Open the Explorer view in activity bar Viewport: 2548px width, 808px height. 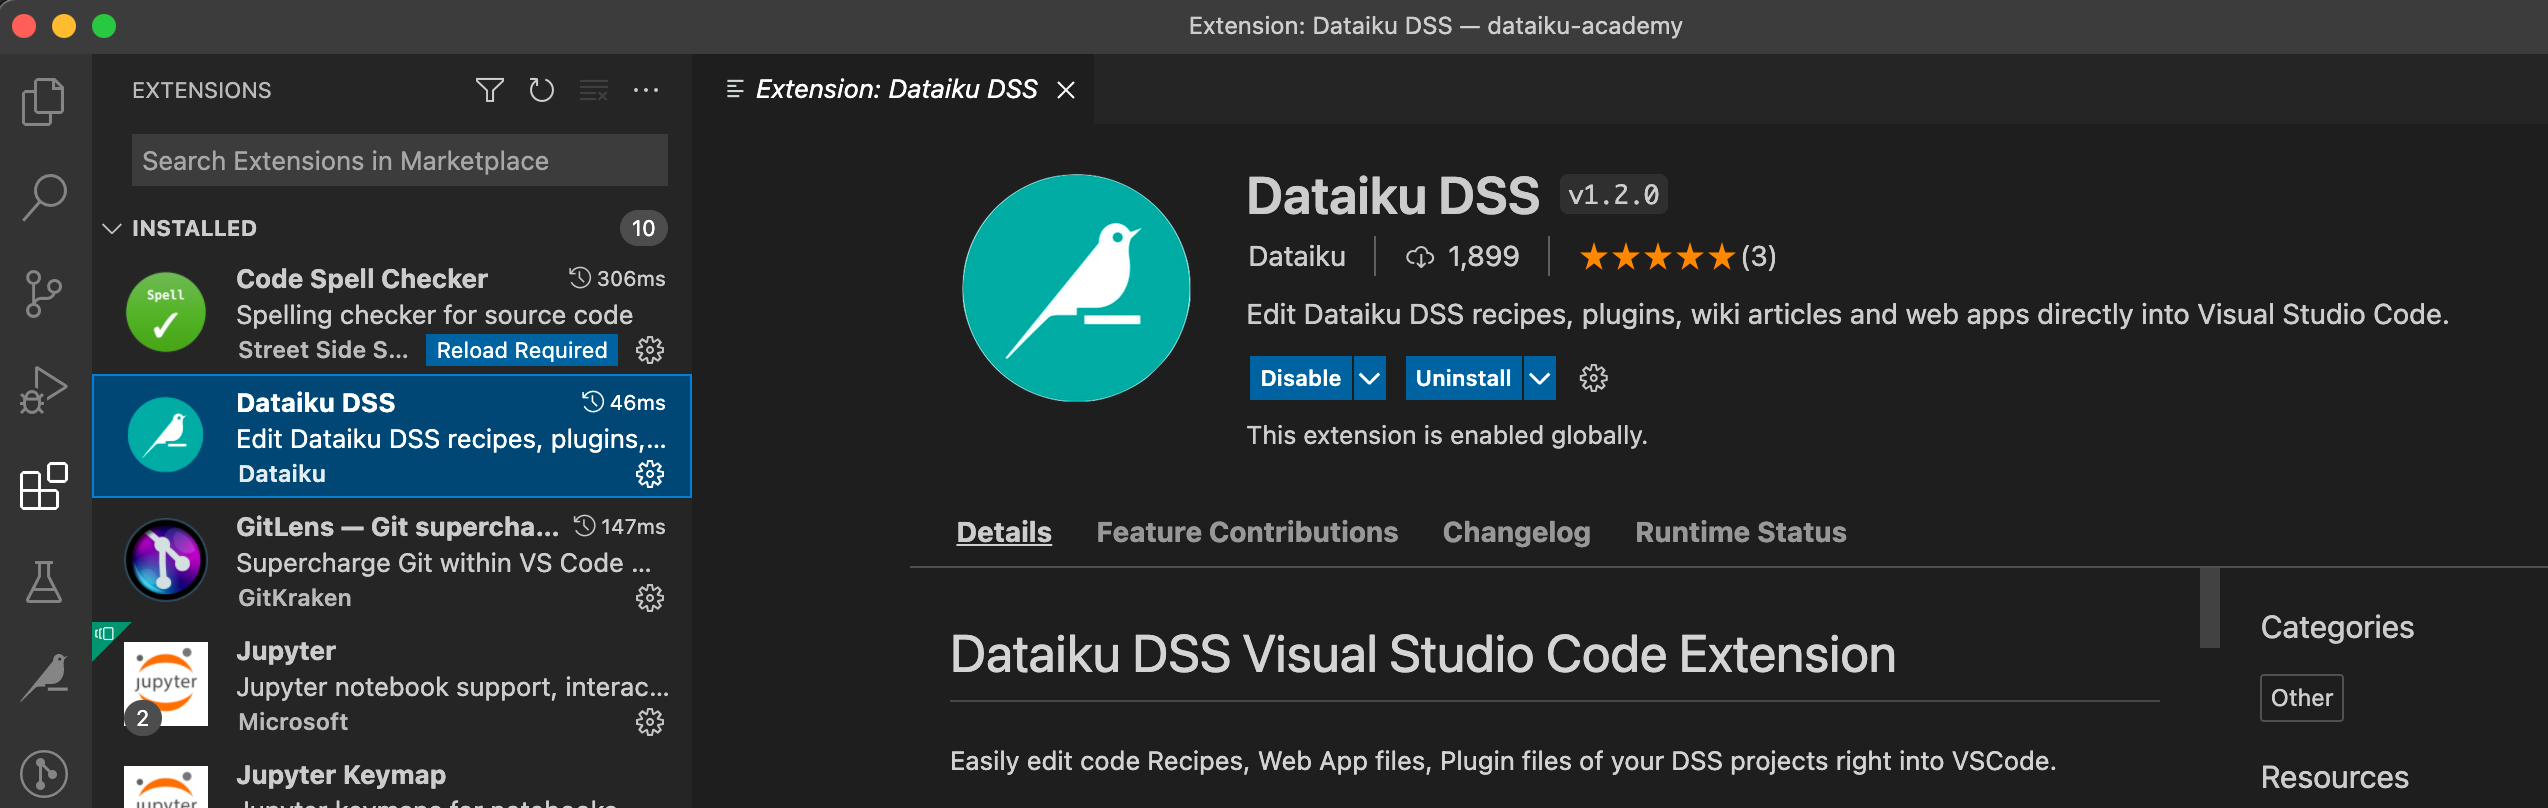44,101
